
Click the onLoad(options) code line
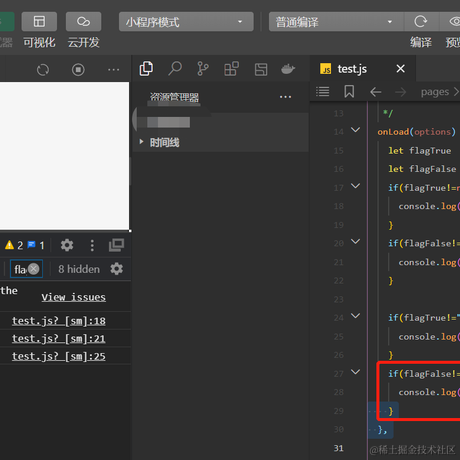(416, 132)
